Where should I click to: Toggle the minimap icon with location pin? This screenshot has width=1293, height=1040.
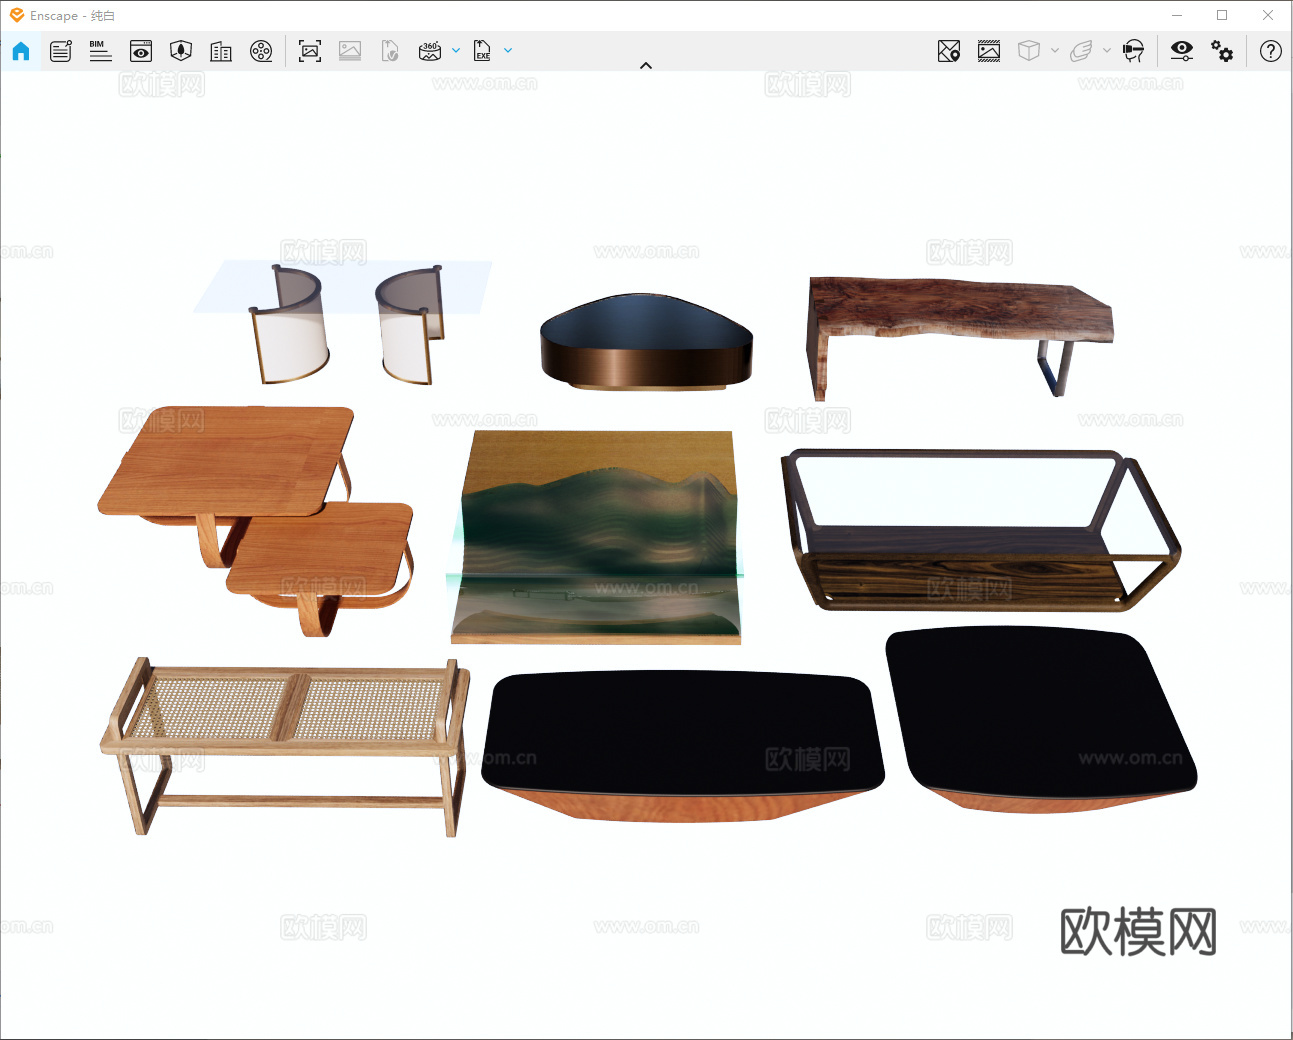(949, 51)
